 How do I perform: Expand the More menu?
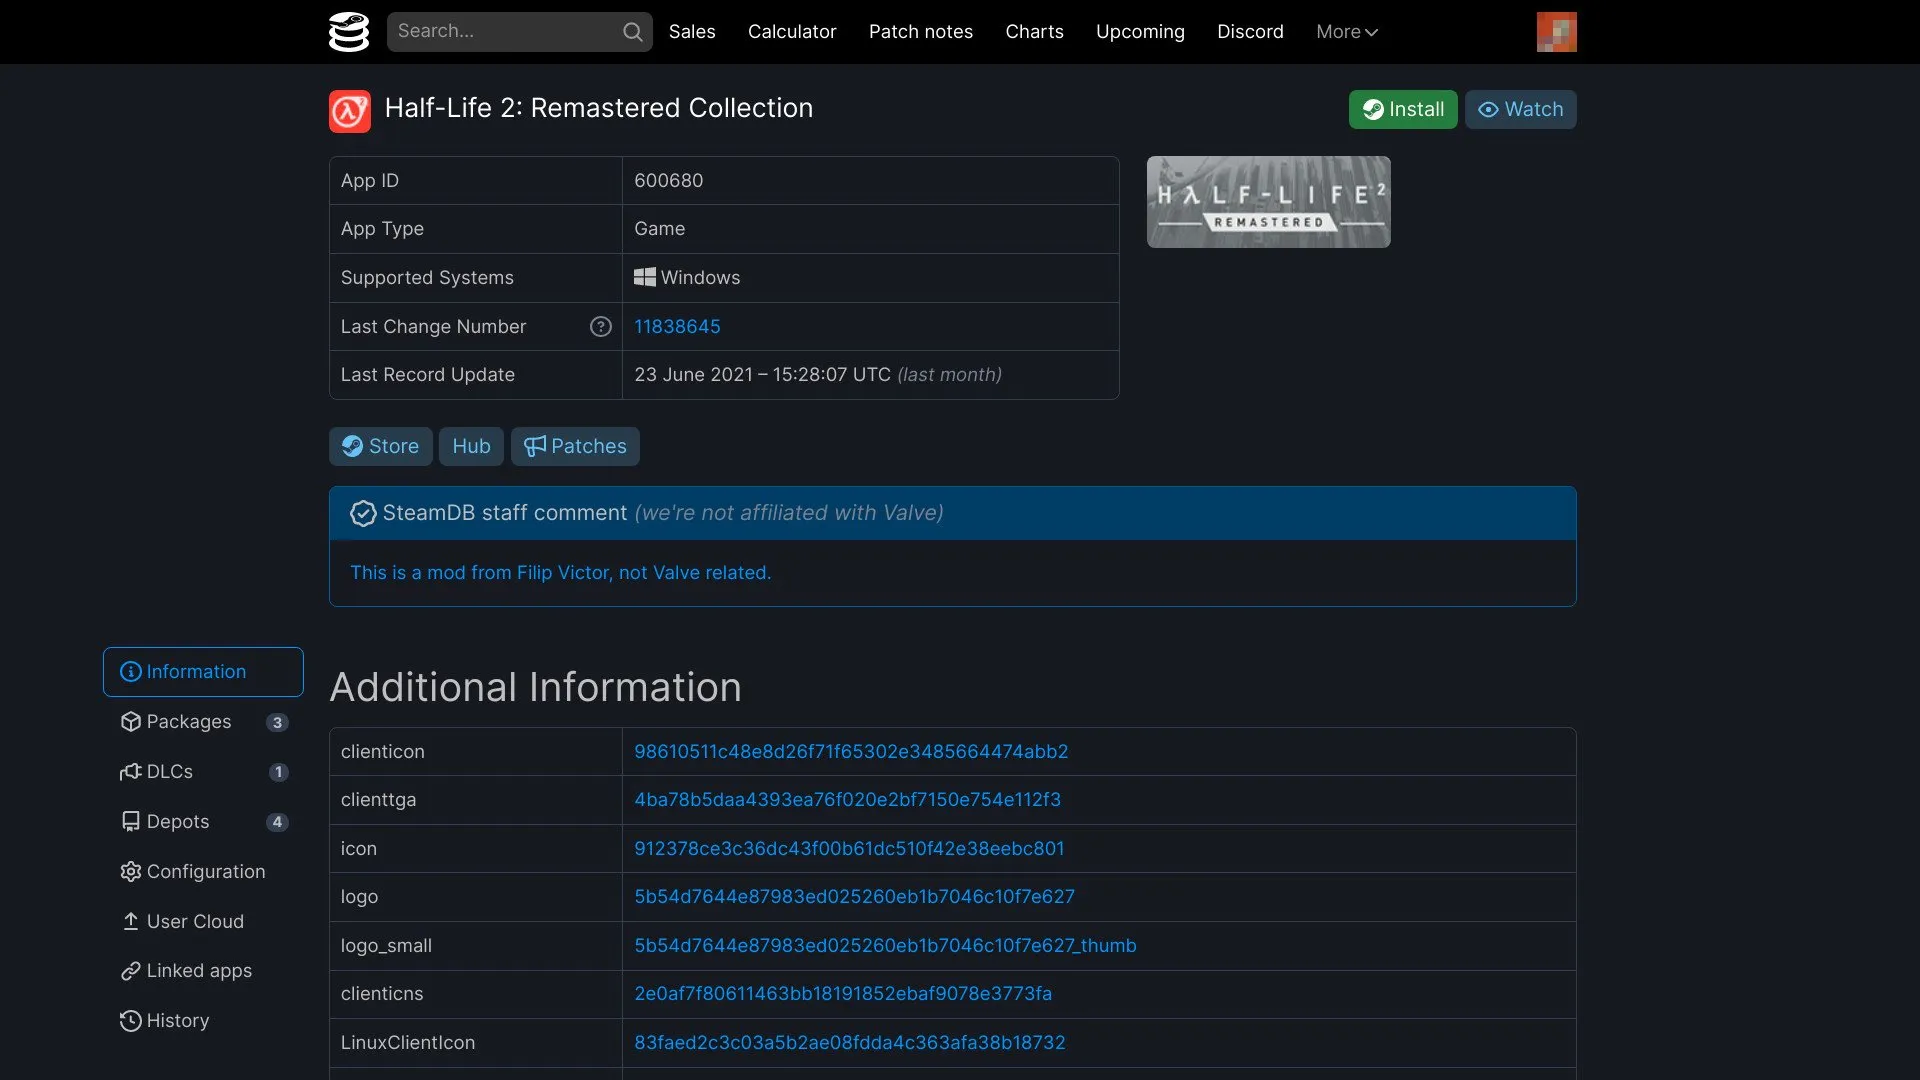(1346, 32)
